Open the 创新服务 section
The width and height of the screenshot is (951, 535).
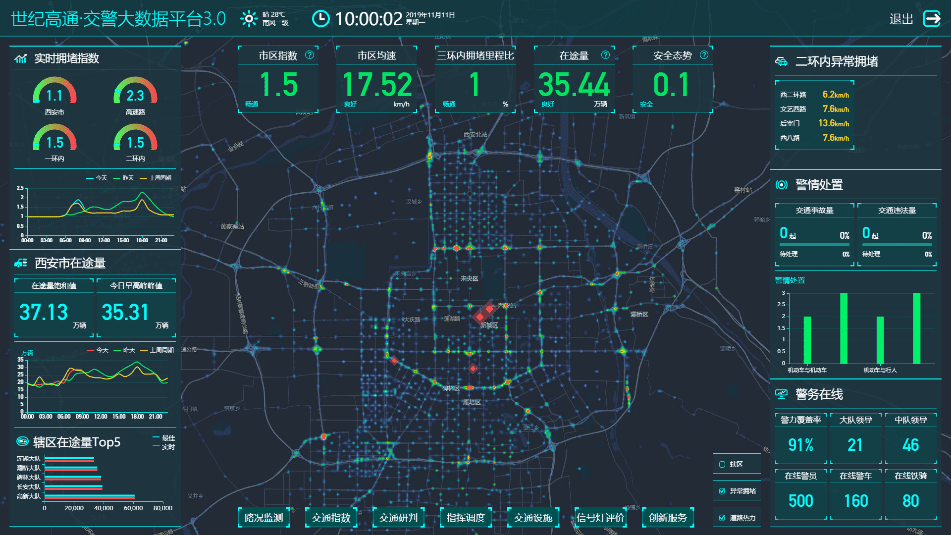(x=667, y=517)
